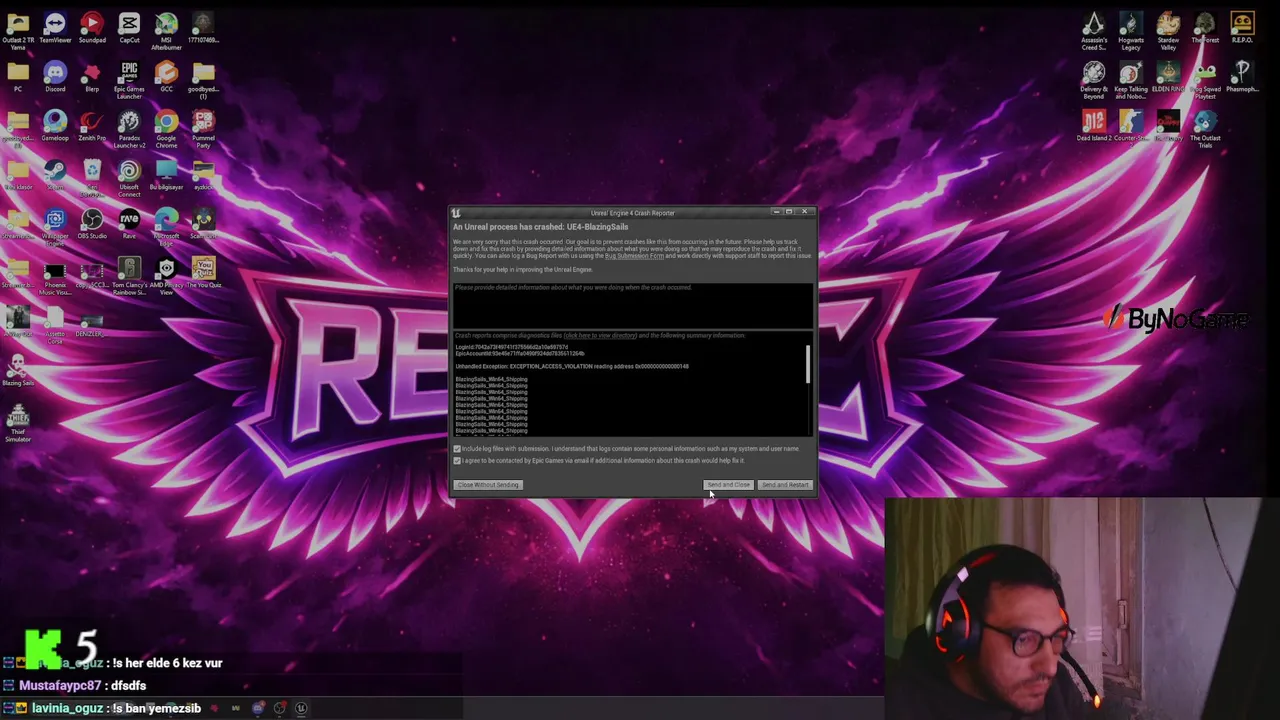
Task: Open the Bug Submission Form link
Action: coord(634,256)
